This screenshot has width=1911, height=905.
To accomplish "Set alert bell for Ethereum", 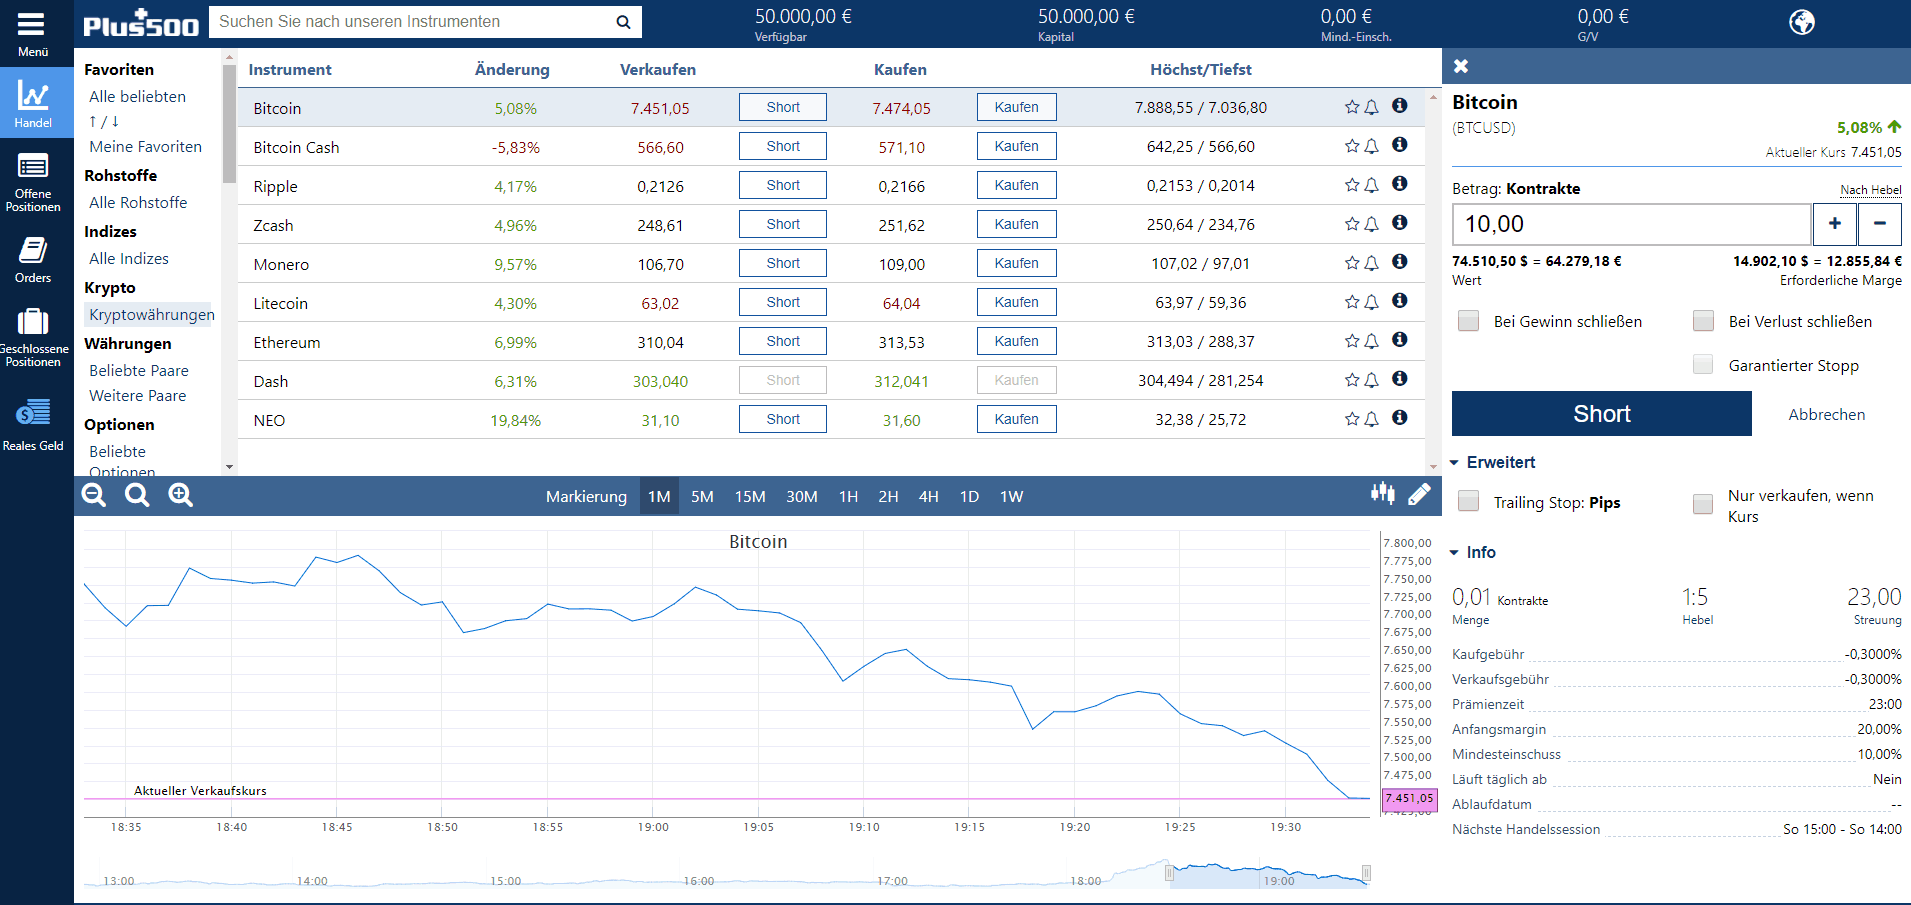I will [1372, 341].
